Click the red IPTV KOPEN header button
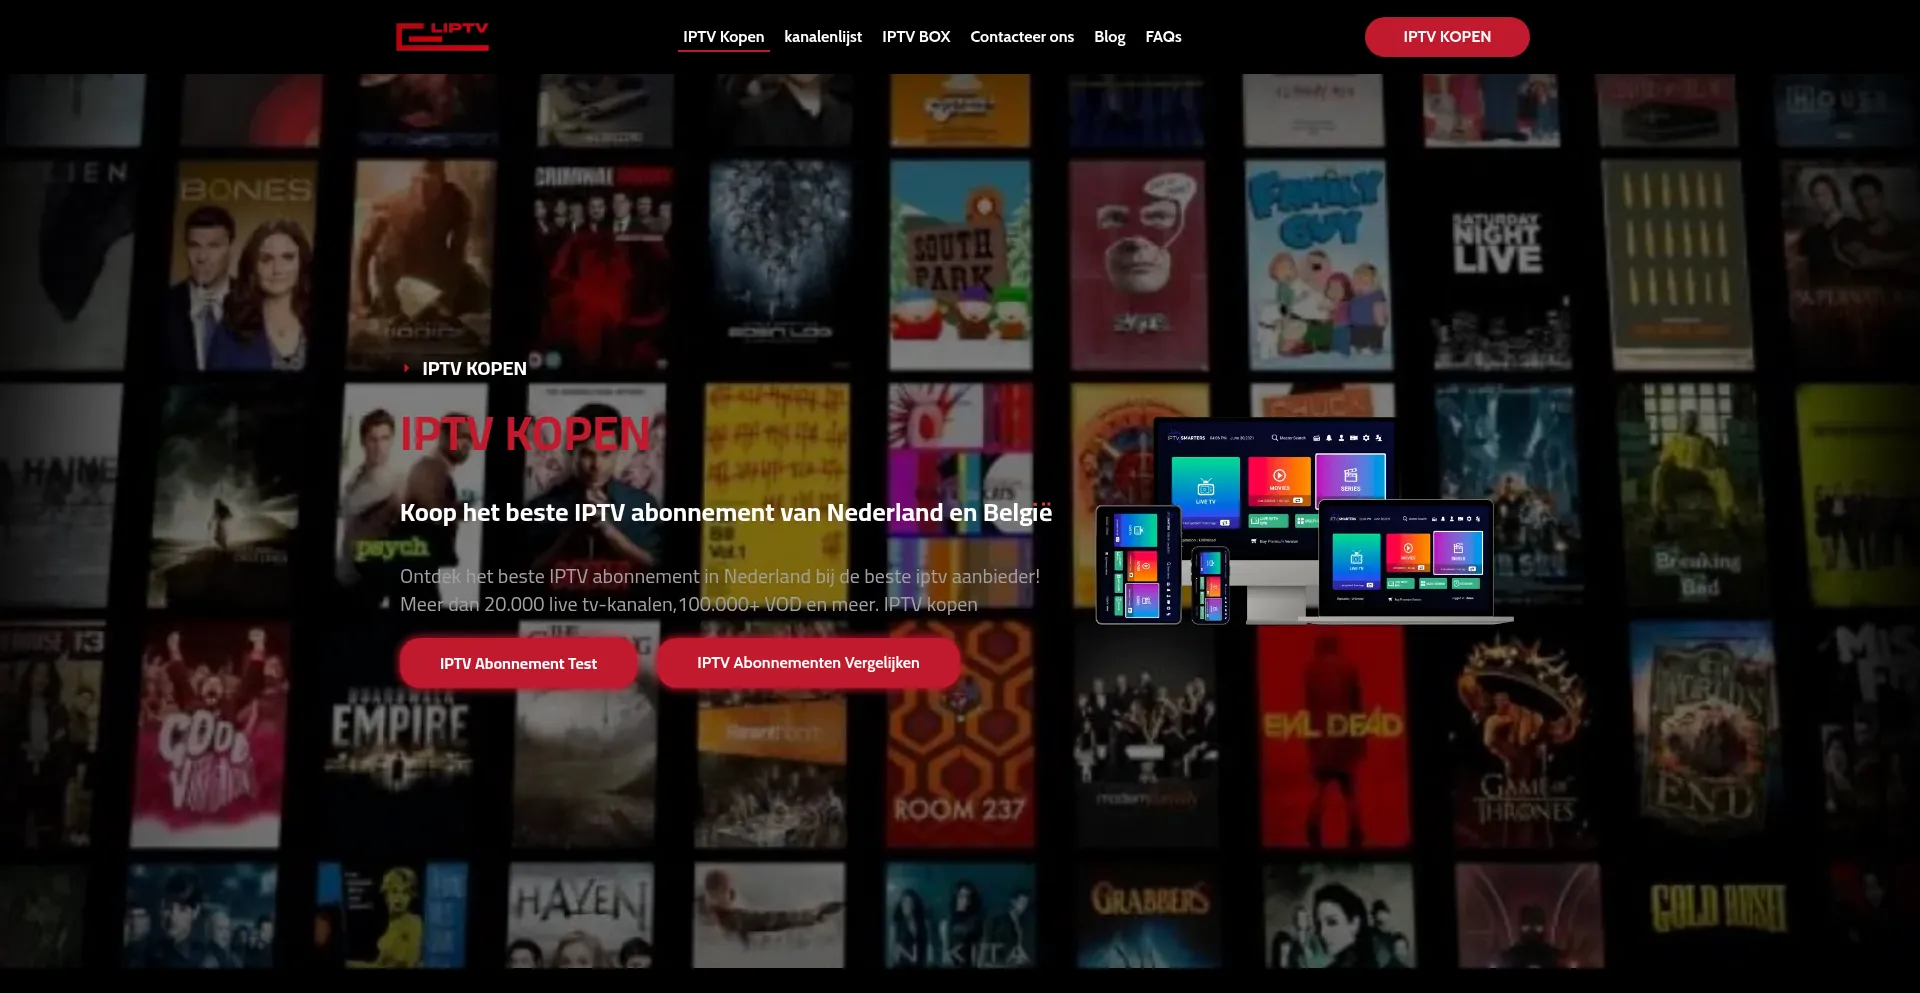Image resolution: width=1920 pixels, height=993 pixels. coord(1447,37)
